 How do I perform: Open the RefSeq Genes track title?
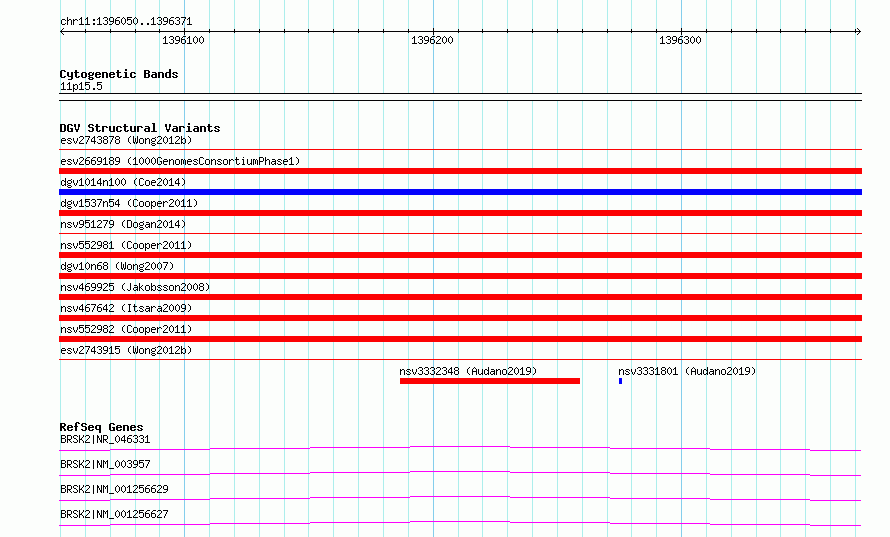102,427
